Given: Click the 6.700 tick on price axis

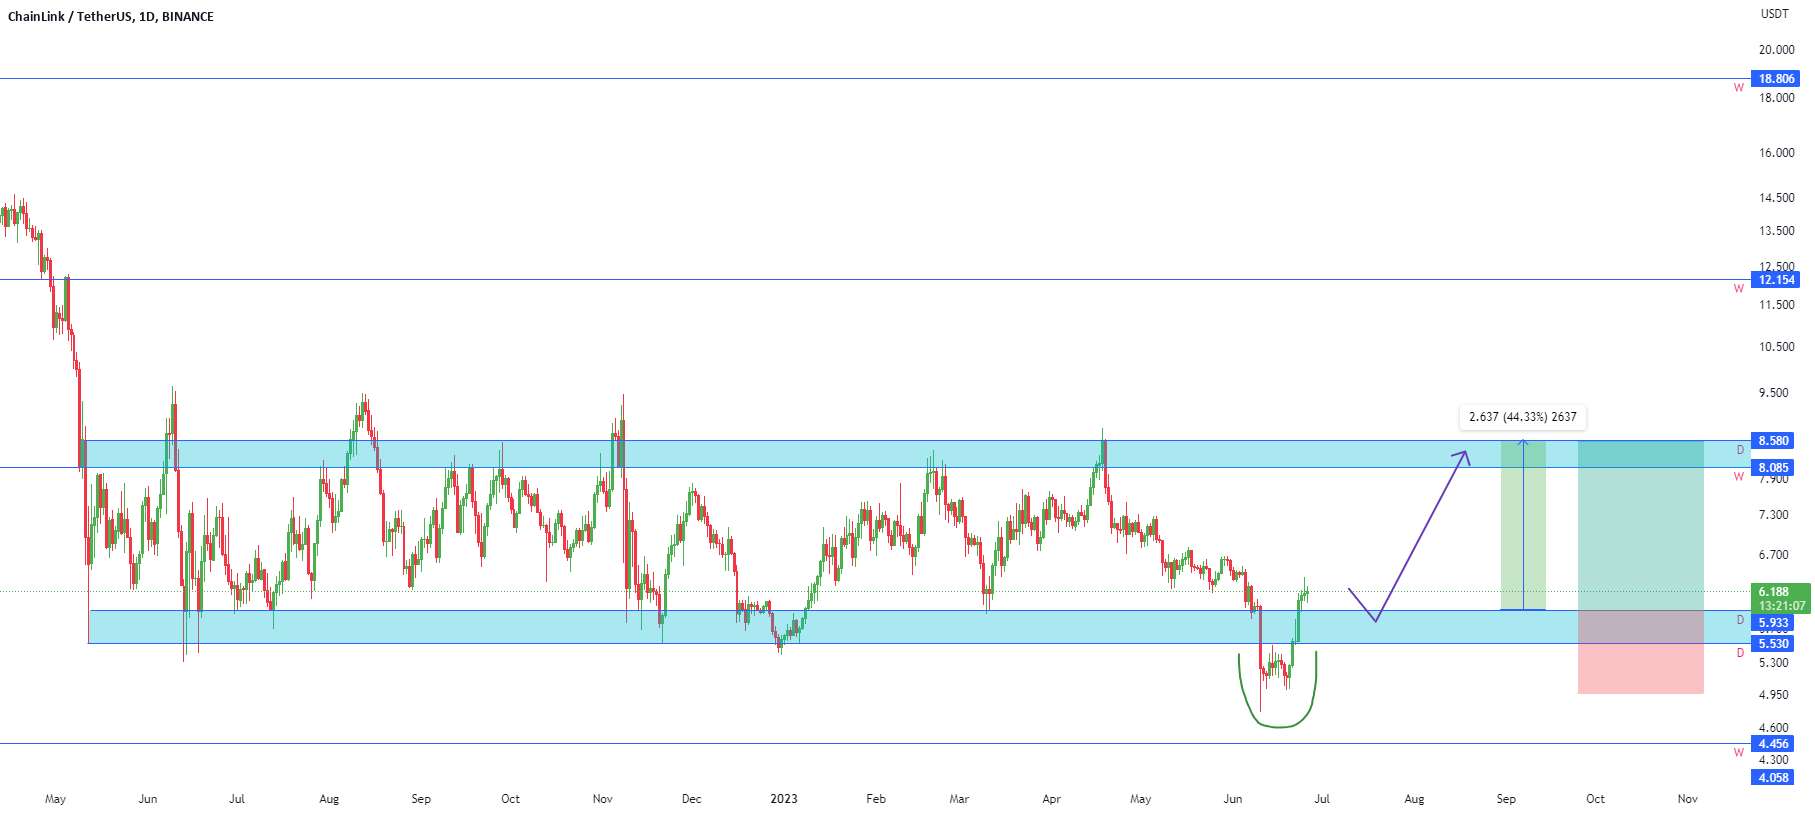Looking at the screenshot, I should (x=1774, y=555).
